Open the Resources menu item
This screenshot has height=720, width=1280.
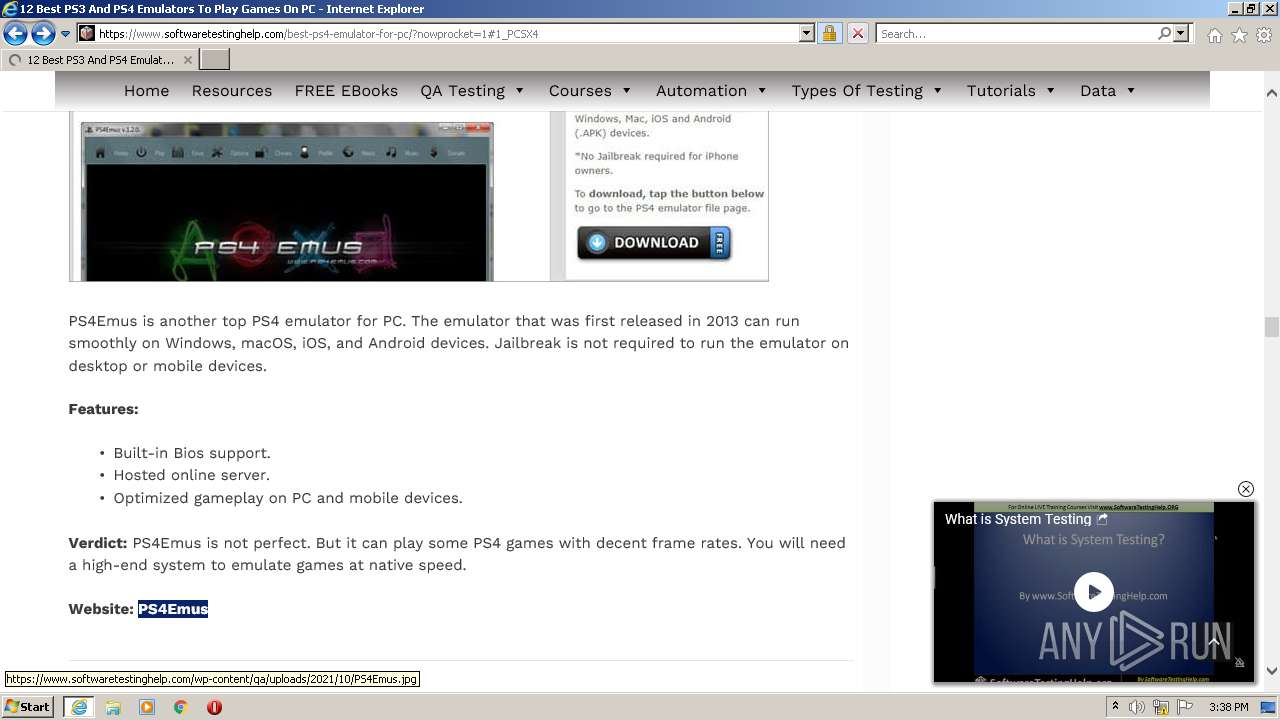[232, 90]
